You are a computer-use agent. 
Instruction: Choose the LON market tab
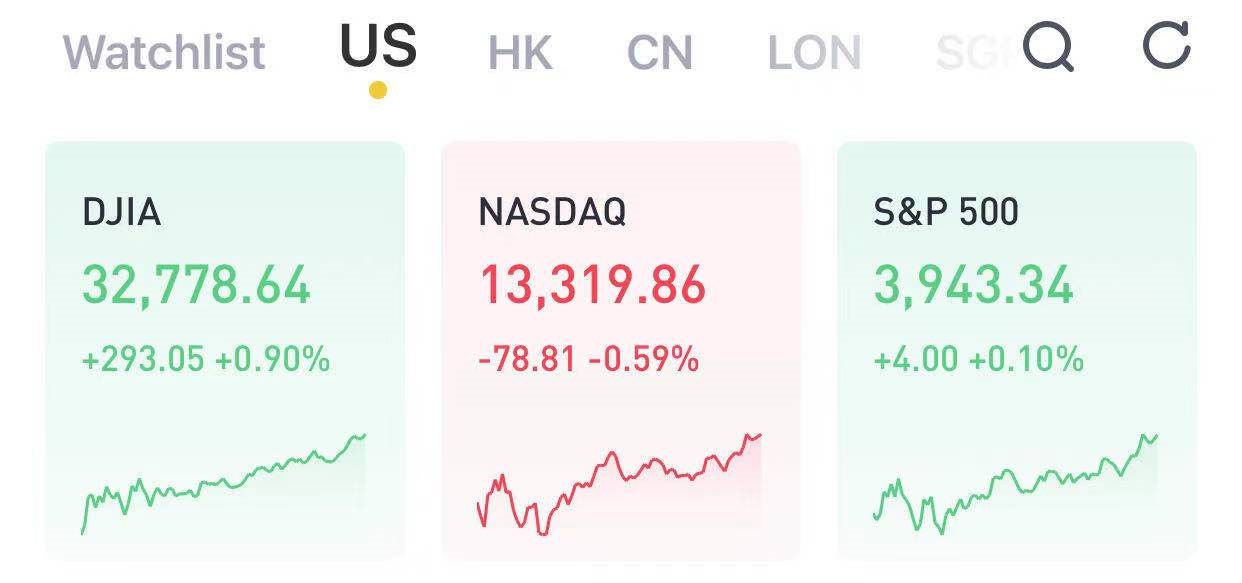click(x=814, y=52)
